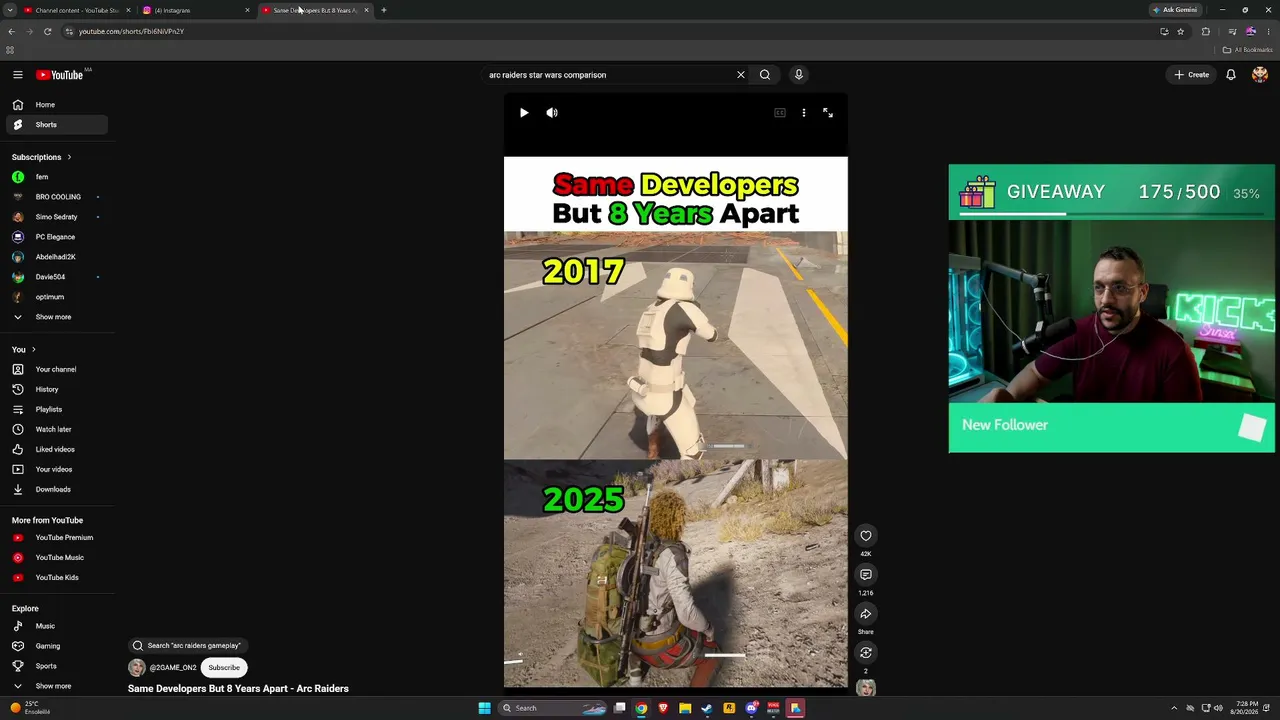Open the comments on the Short

tap(866, 575)
